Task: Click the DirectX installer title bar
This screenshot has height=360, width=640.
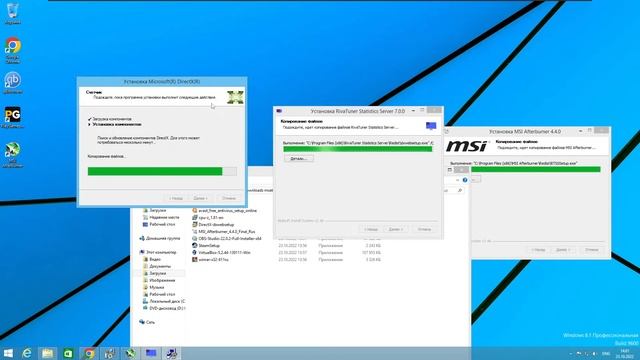Action: pyautogui.click(x=162, y=82)
